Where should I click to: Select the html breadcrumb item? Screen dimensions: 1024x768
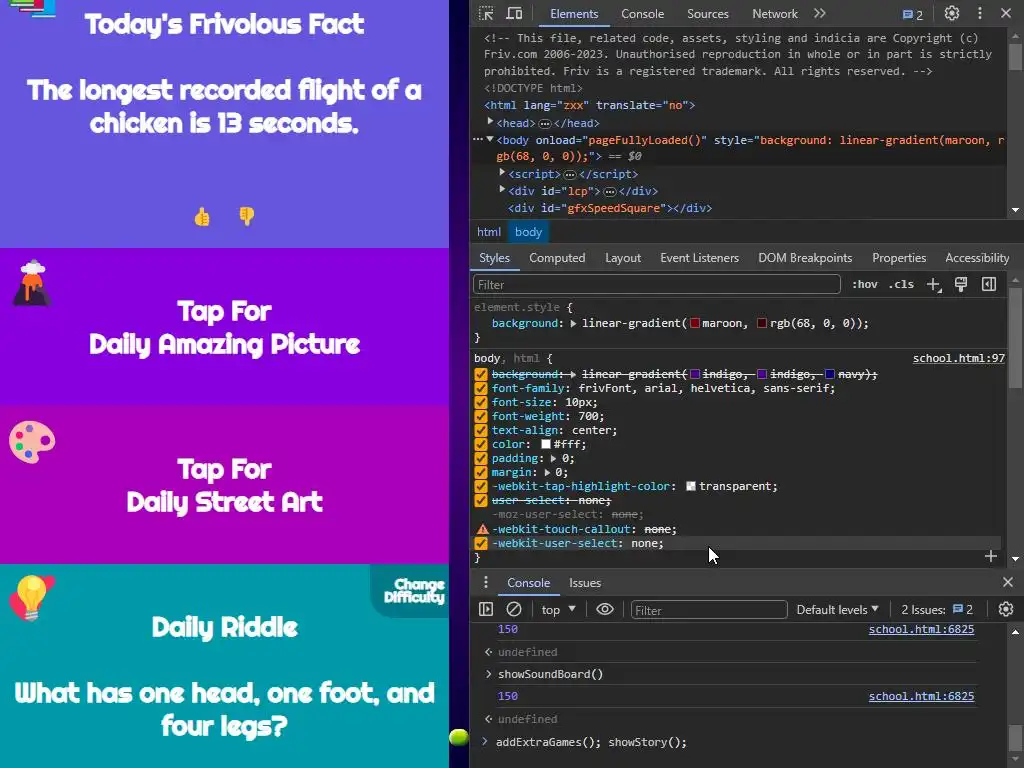coord(488,232)
